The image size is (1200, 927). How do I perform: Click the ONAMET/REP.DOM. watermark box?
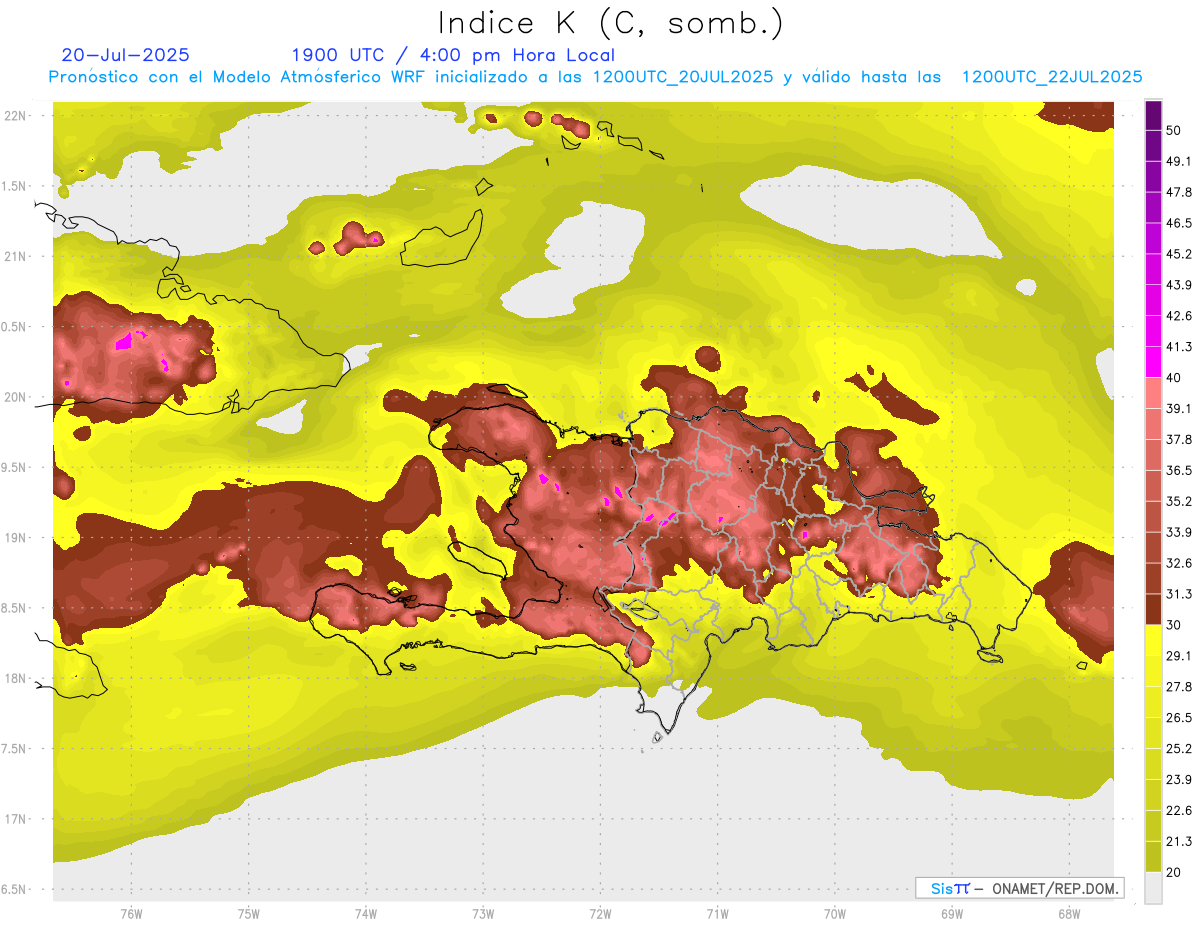point(1019,888)
